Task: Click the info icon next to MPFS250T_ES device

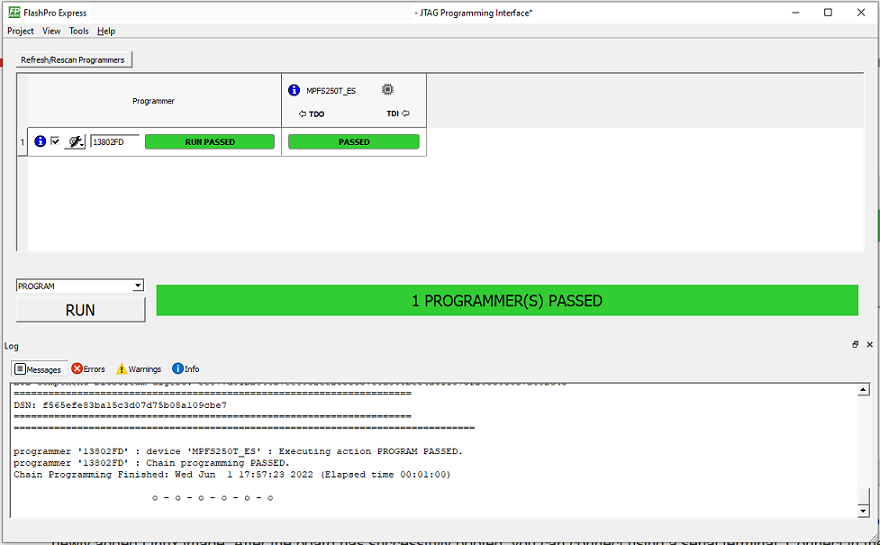Action: point(294,90)
